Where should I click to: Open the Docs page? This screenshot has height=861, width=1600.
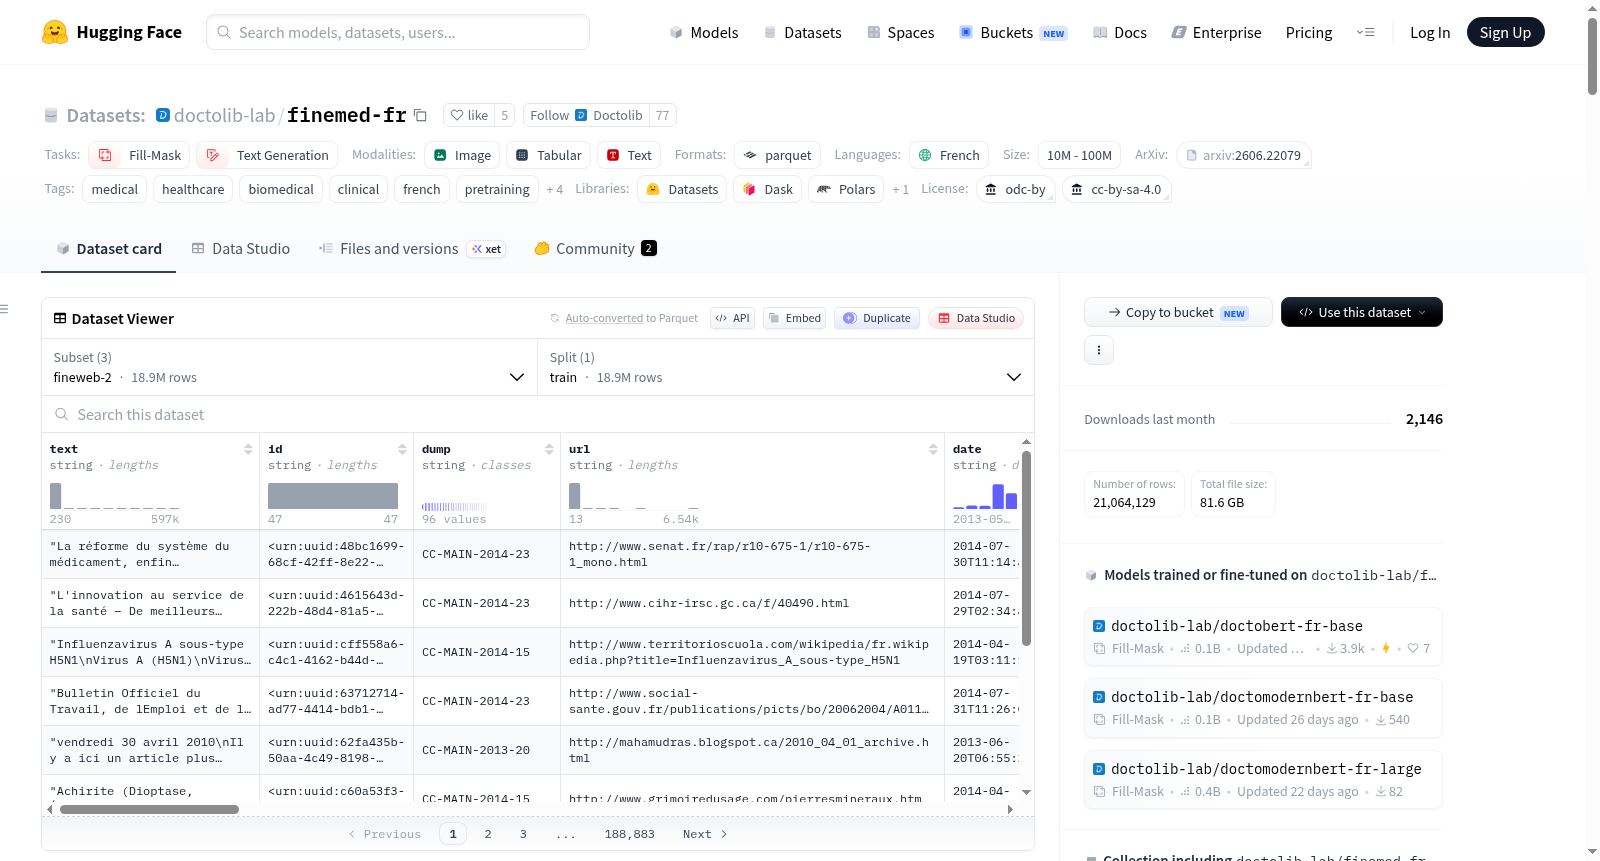[x=1120, y=32]
